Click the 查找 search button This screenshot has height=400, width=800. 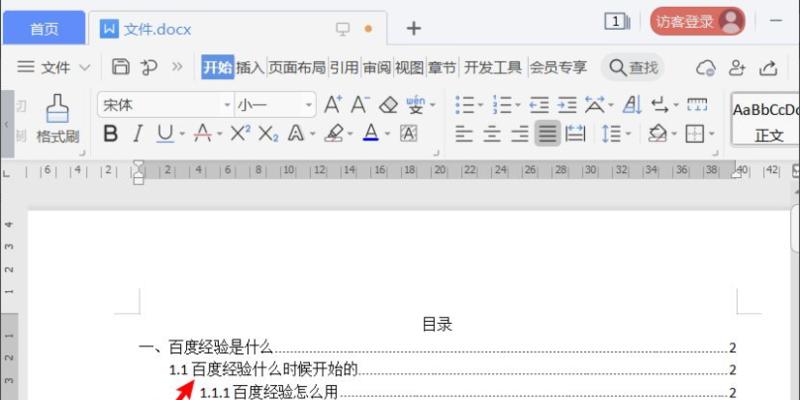tap(633, 67)
